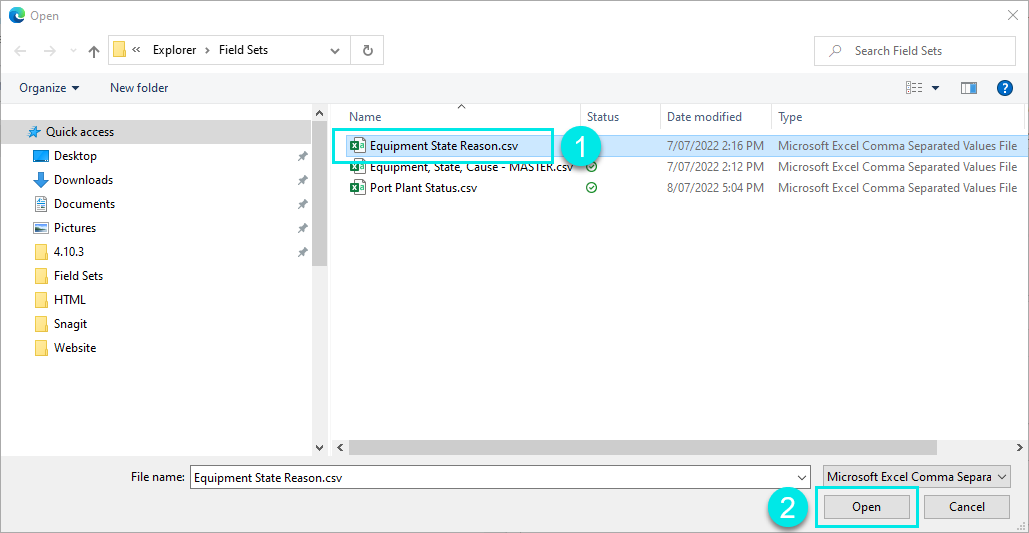Click the Change your view icon
The width and height of the screenshot is (1029, 533).
coord(914,88)
